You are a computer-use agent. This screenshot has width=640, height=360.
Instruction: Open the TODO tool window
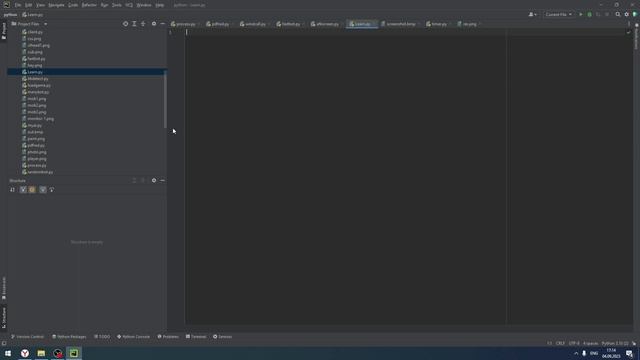102,337
